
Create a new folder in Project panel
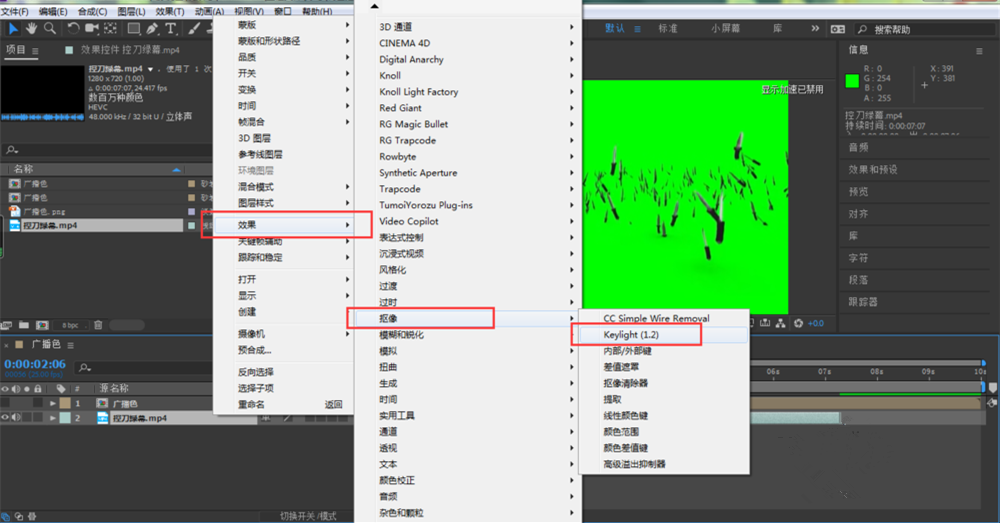tap(24, 325)
